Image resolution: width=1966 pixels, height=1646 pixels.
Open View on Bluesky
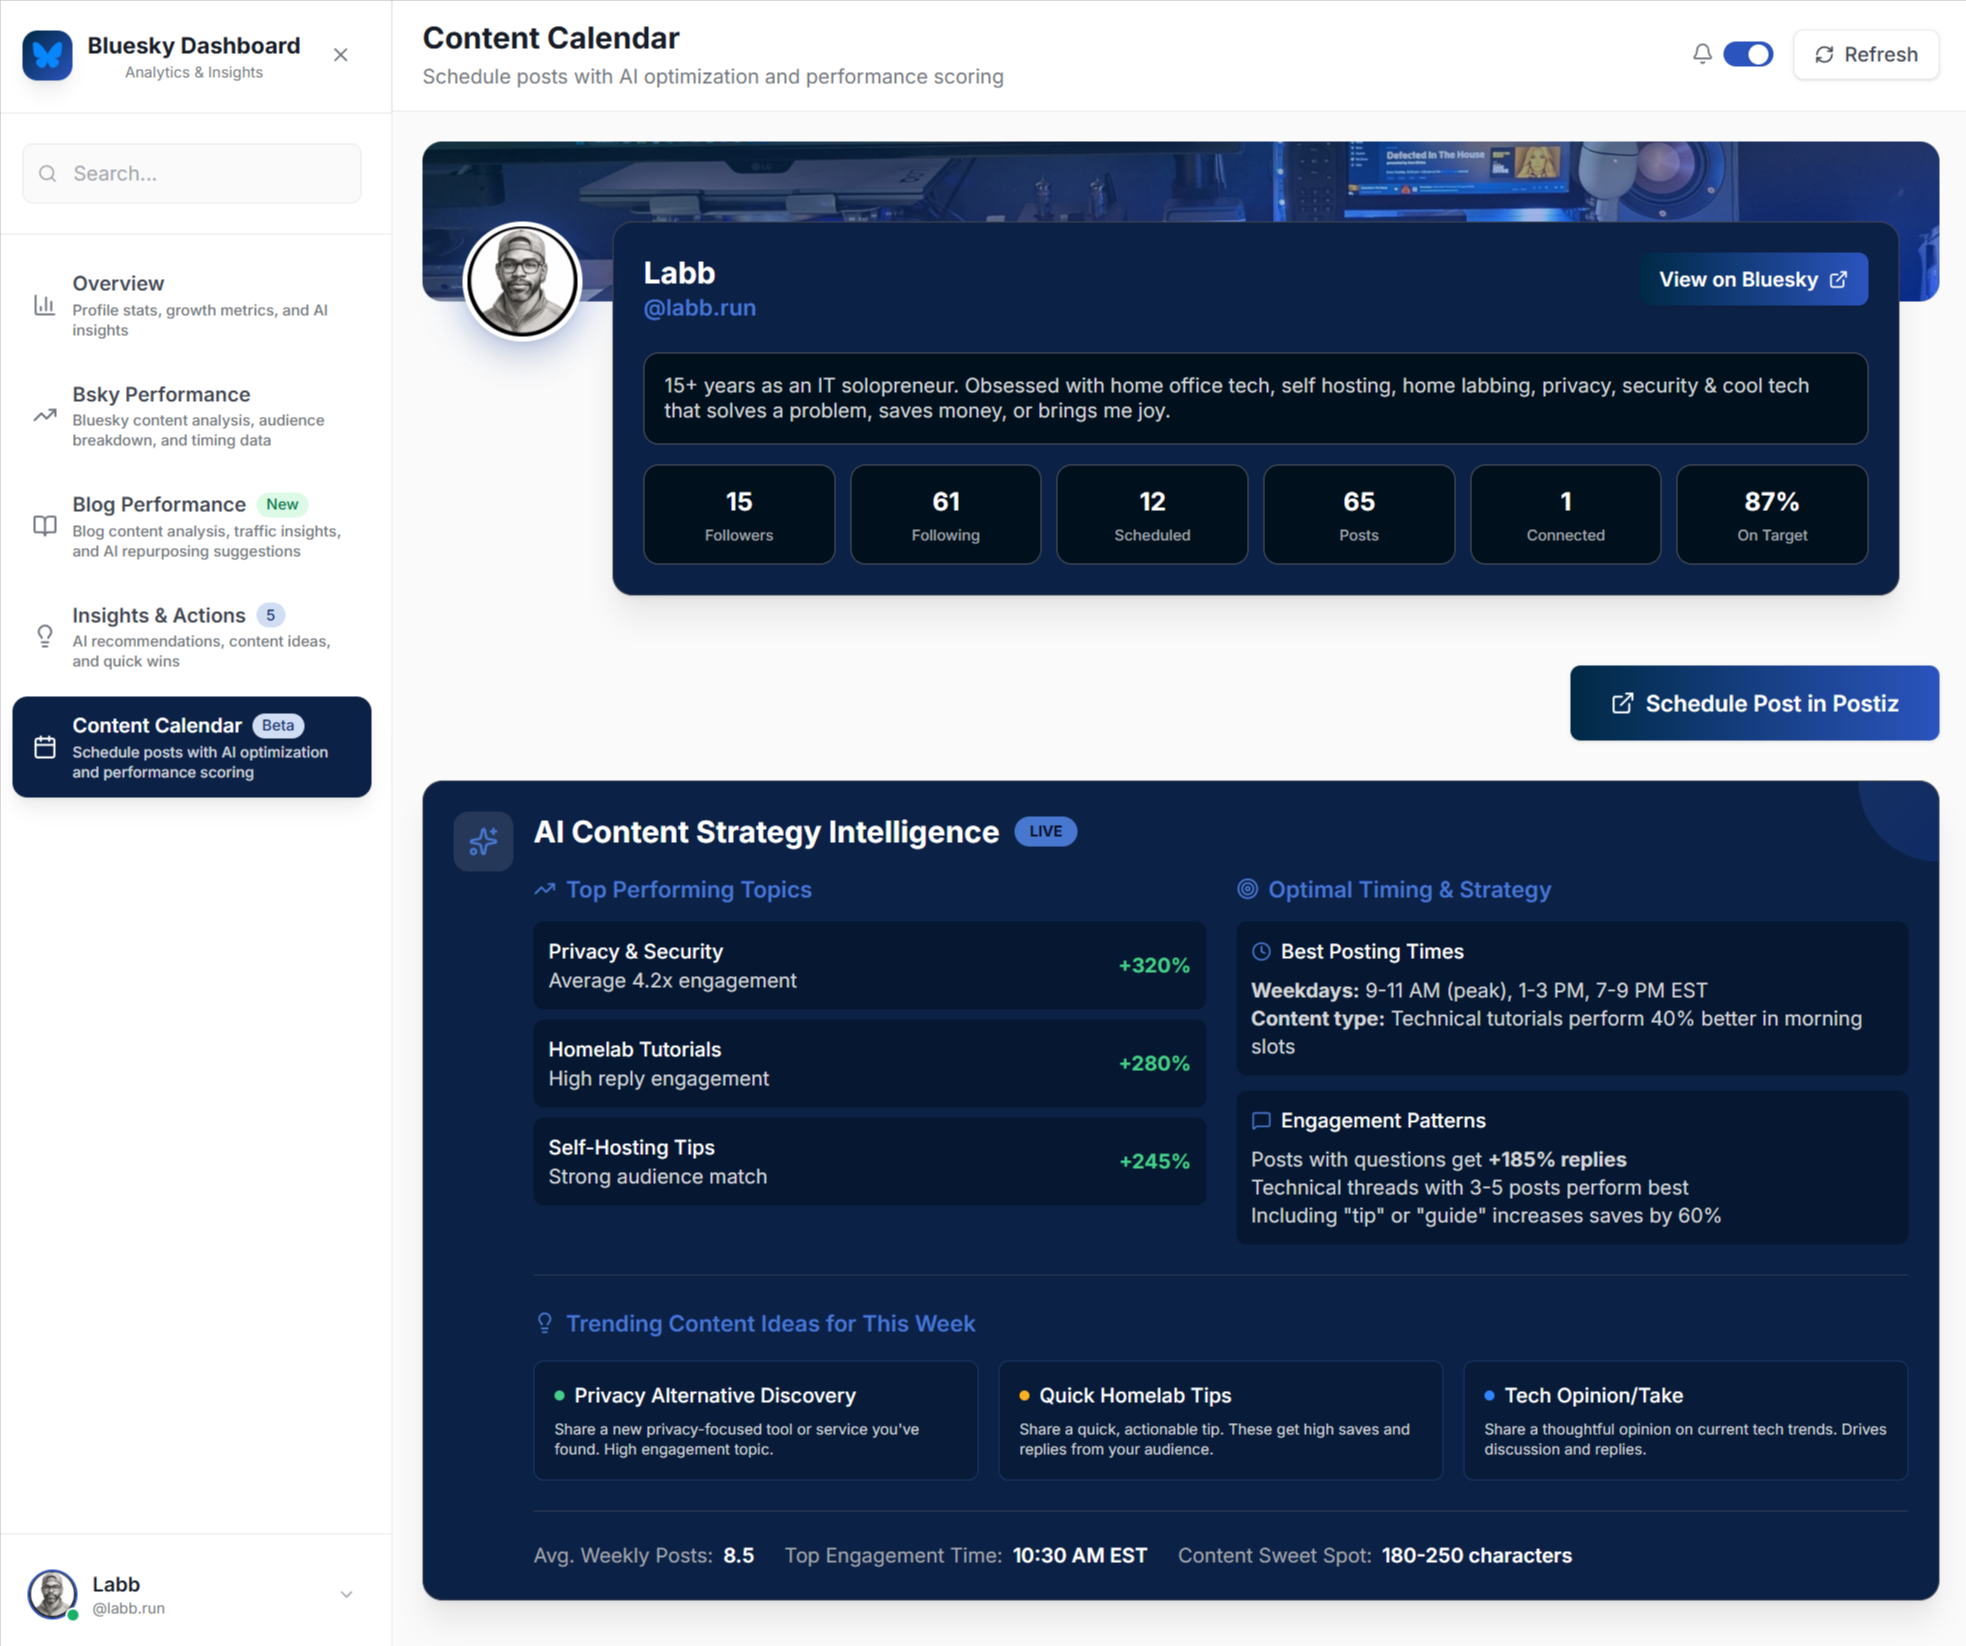1753,279
